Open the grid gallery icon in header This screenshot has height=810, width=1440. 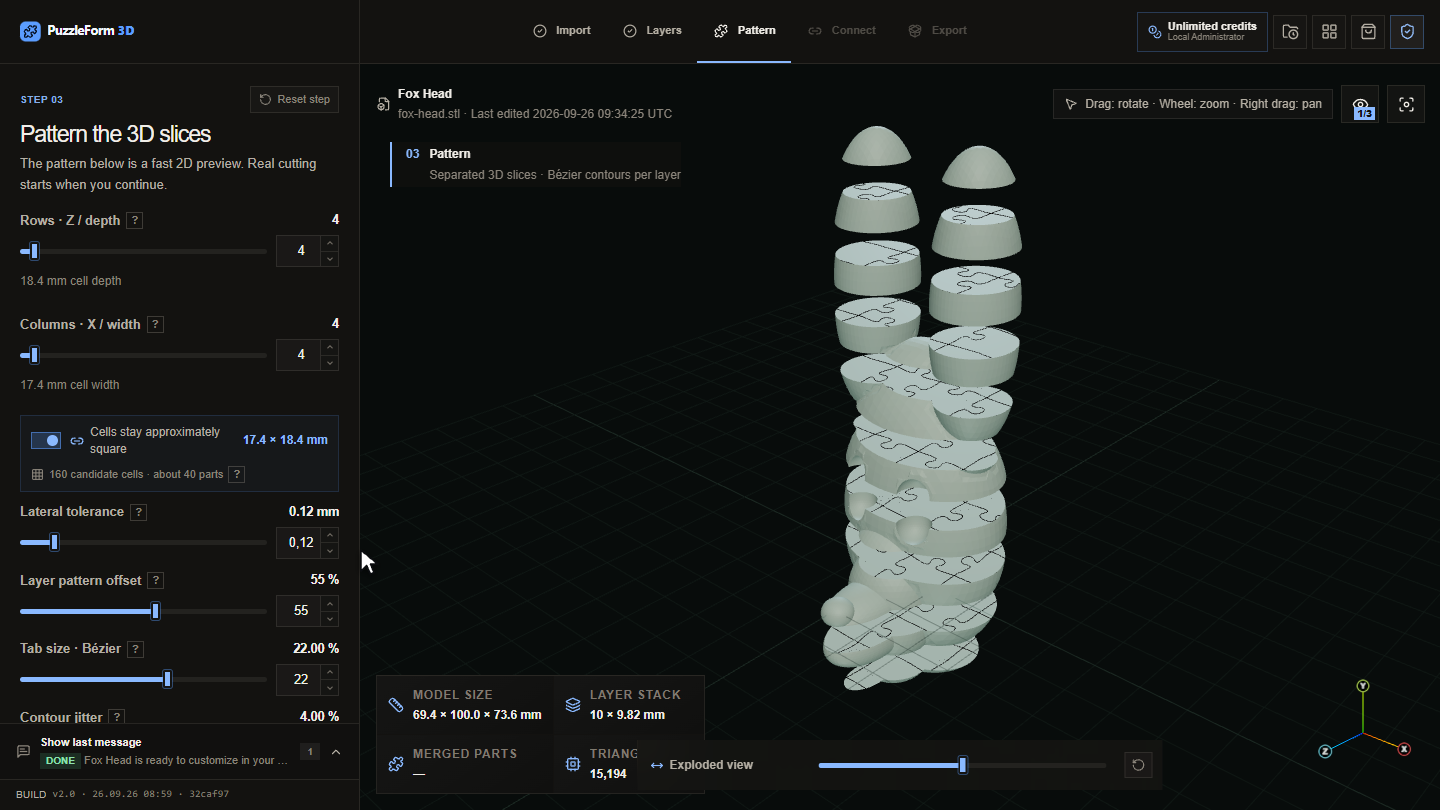1329,32
